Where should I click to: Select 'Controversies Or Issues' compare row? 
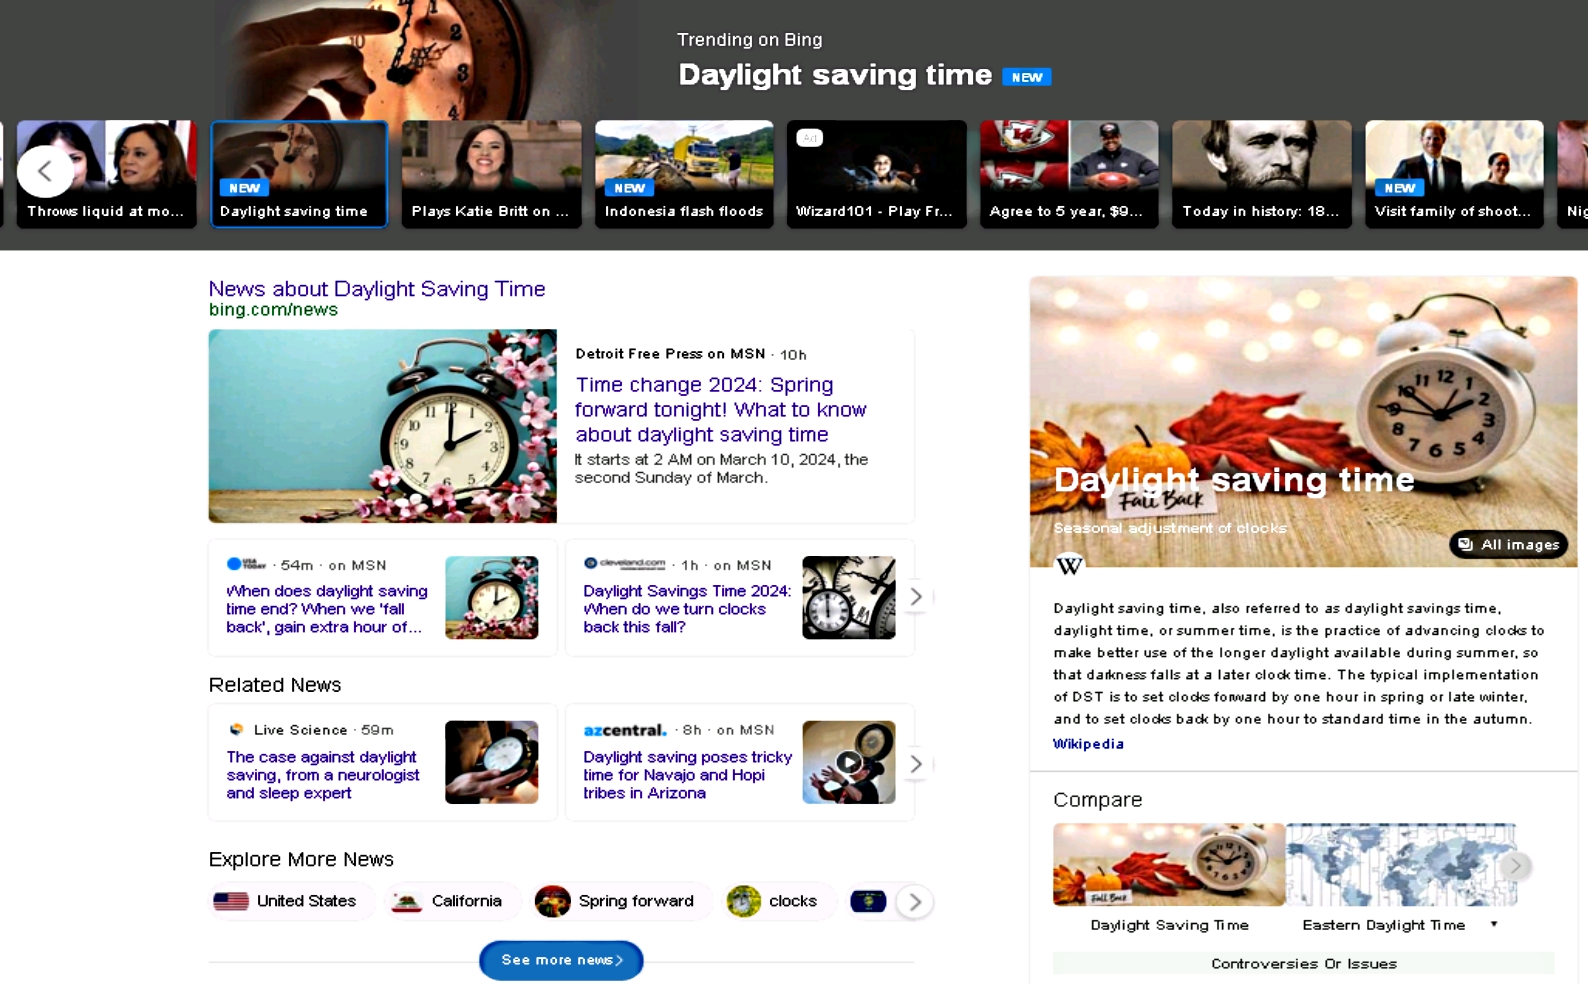point(1303,964)
